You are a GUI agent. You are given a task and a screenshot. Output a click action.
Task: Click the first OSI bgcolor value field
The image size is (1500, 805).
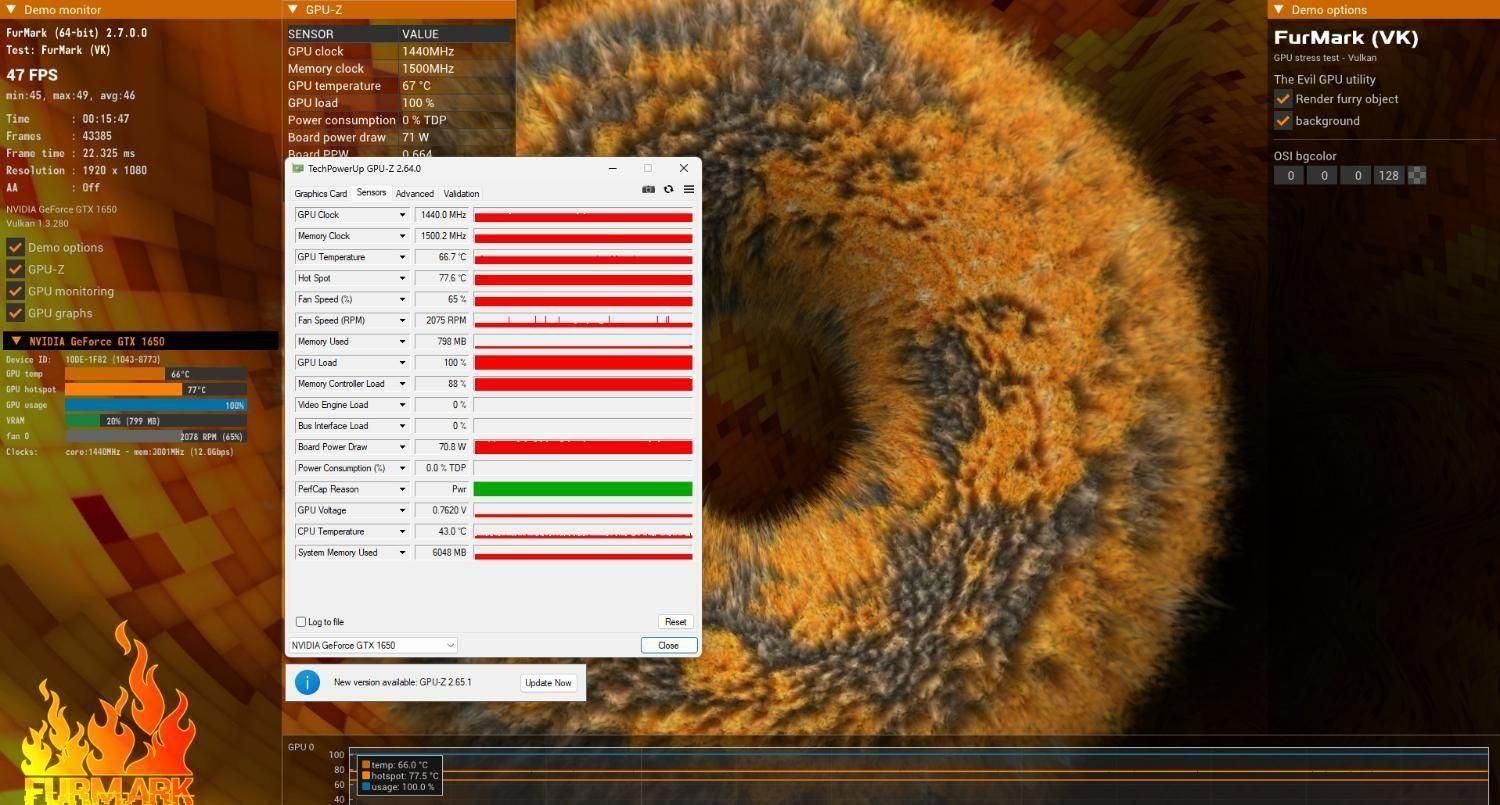coord(1289,176)
